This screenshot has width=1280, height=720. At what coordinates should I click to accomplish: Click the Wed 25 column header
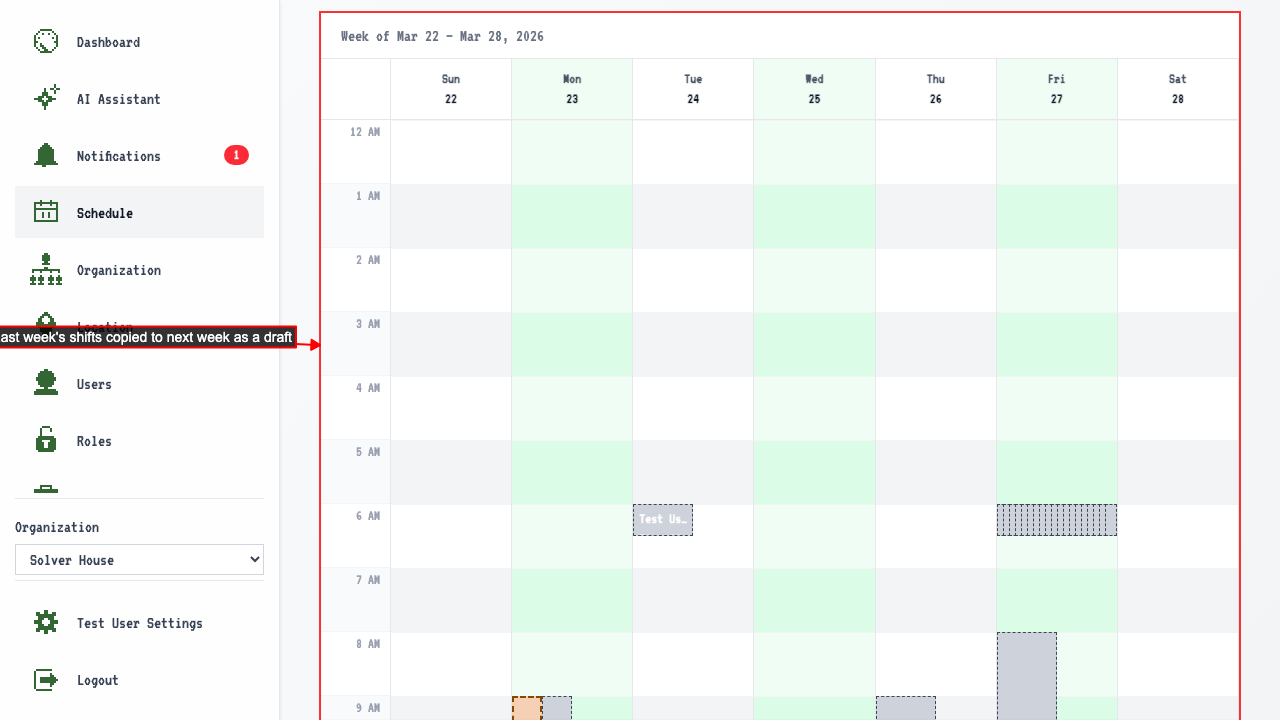tap(814, 89)
